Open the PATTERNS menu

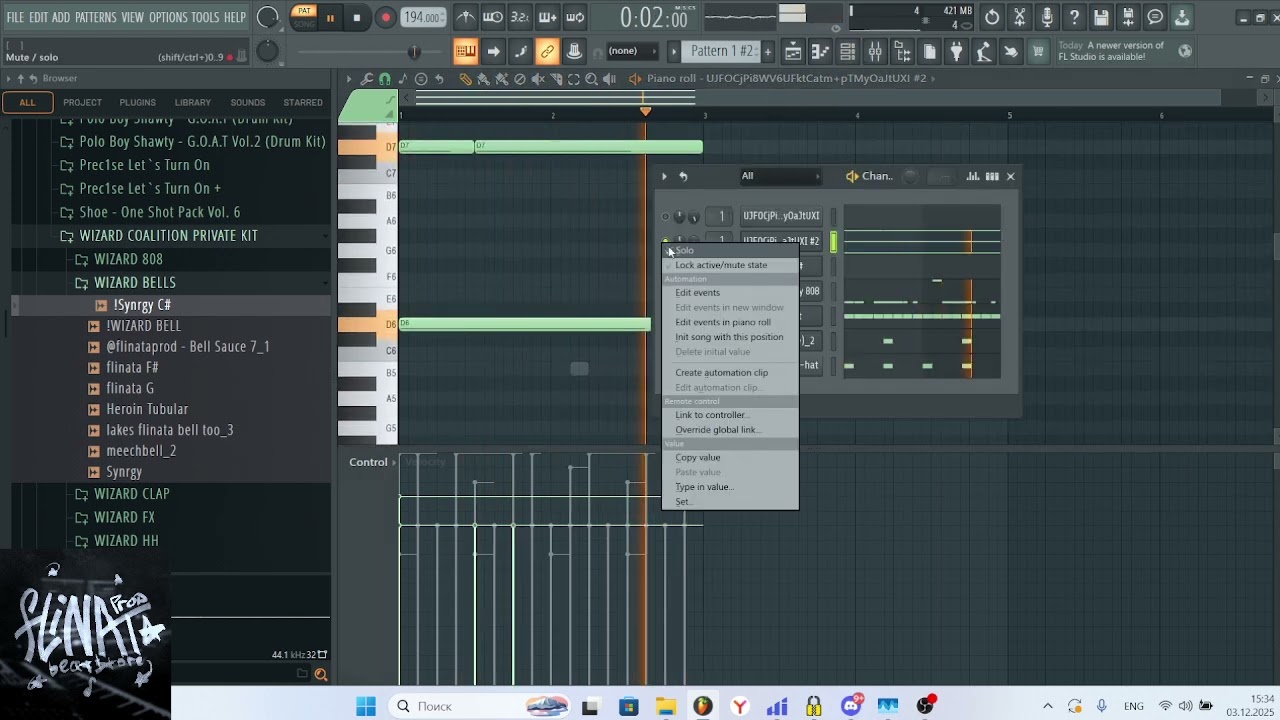pos(96,18)
